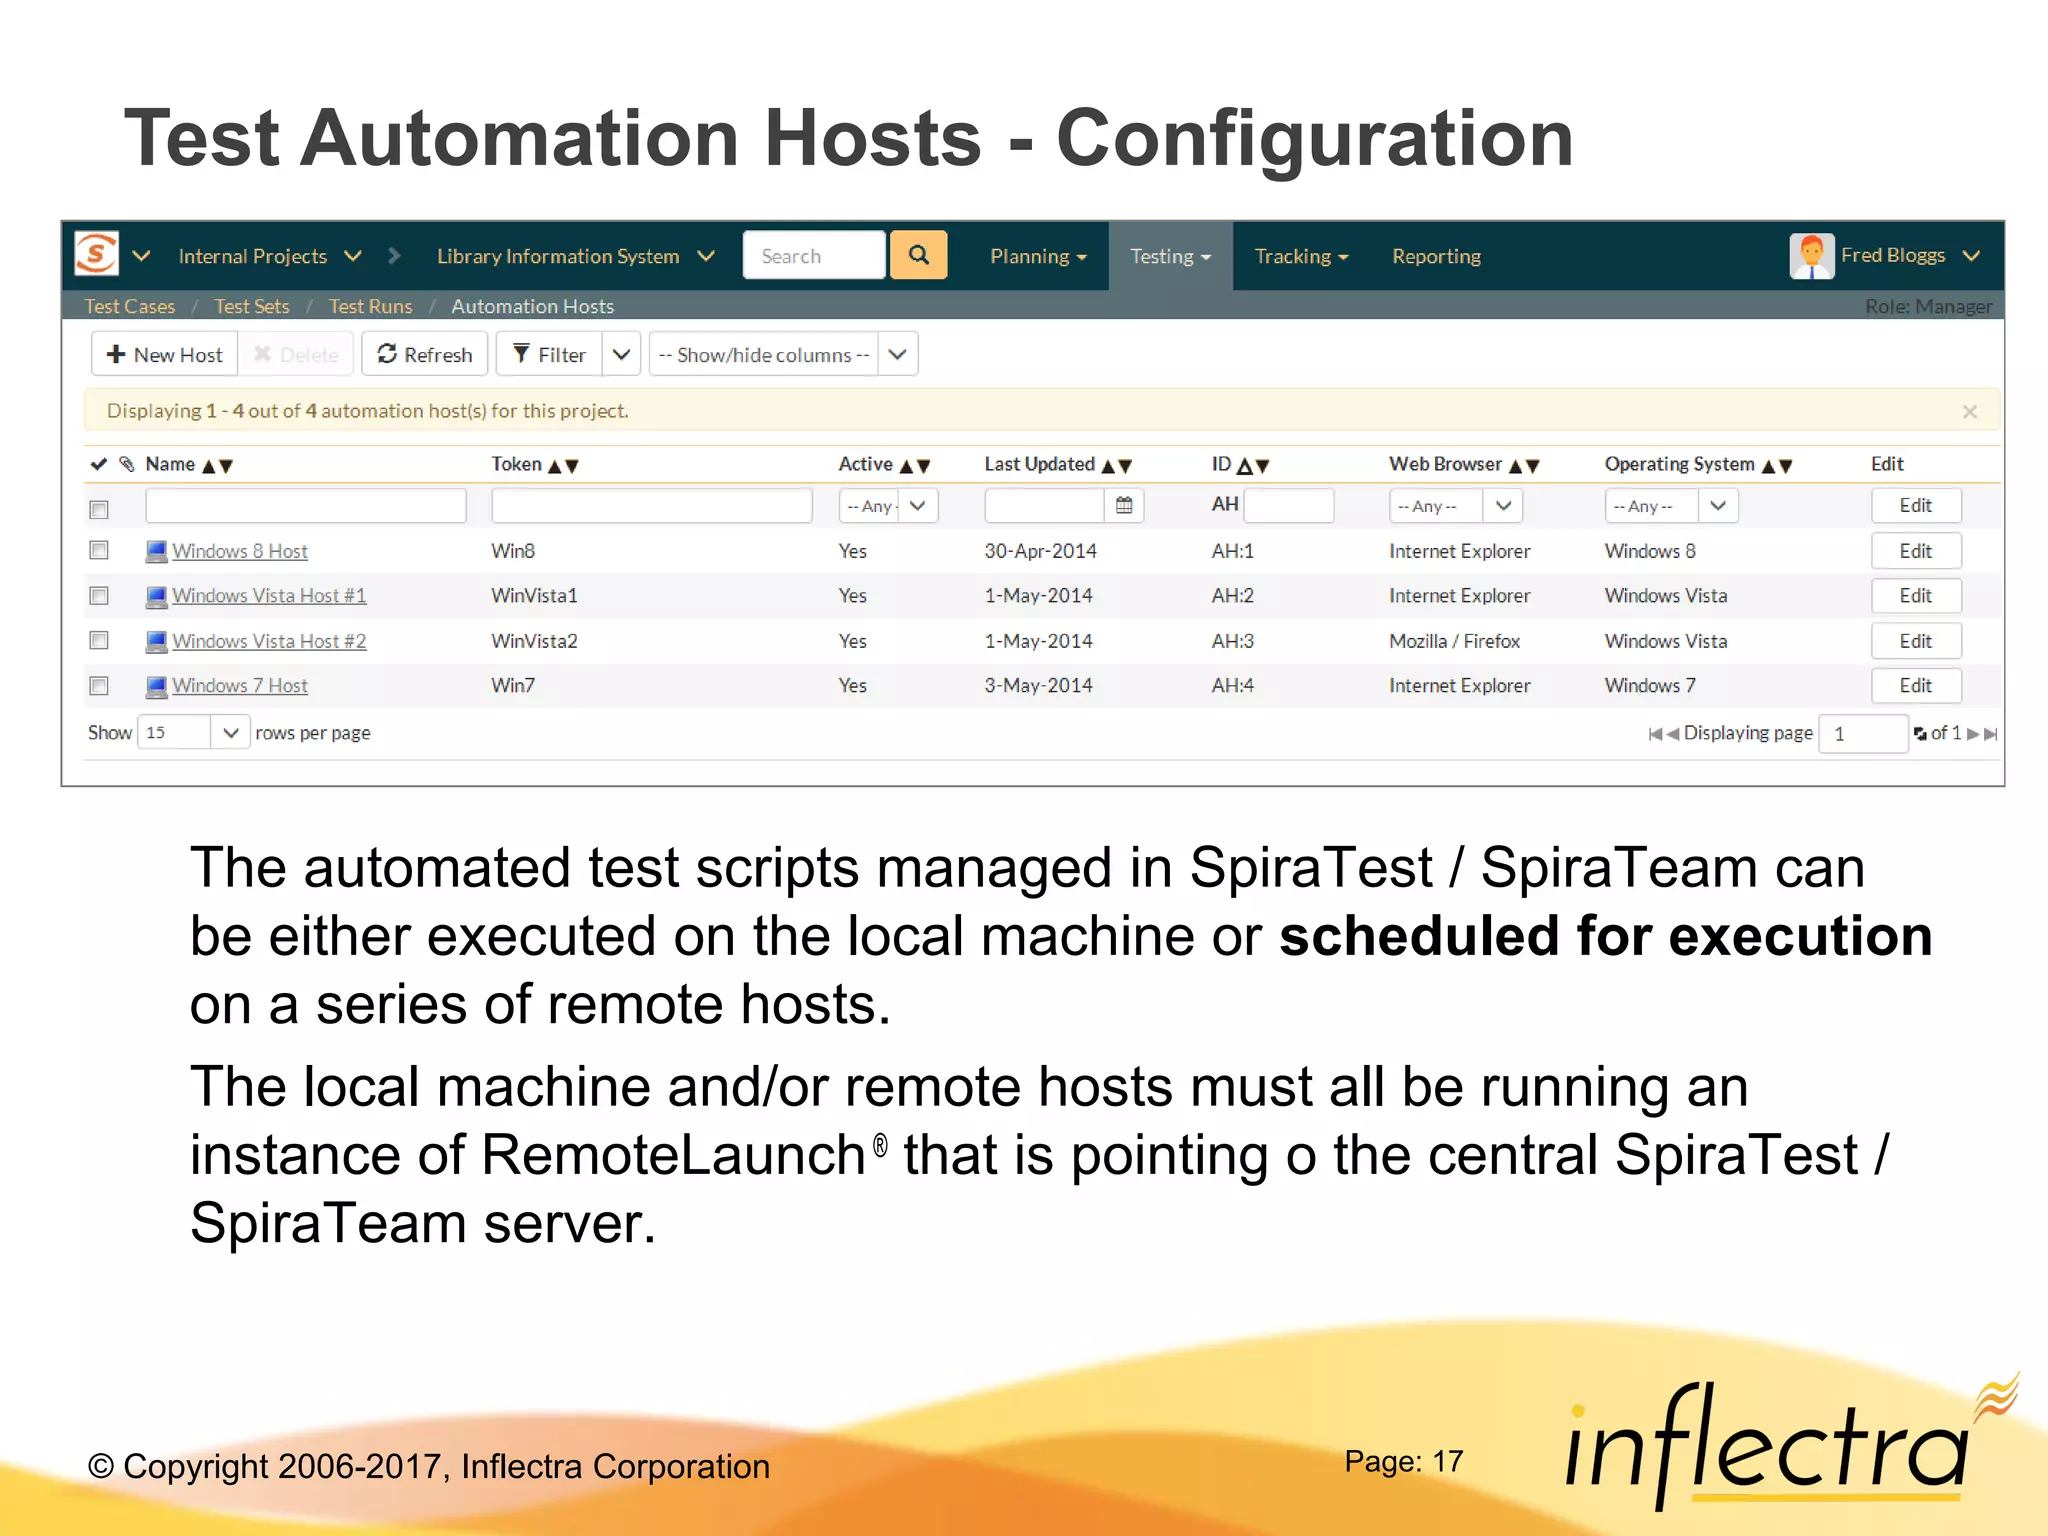Click the orange magnifier search button
The height and width of the screenshot is (1536, 2048).
coord(918,255)
